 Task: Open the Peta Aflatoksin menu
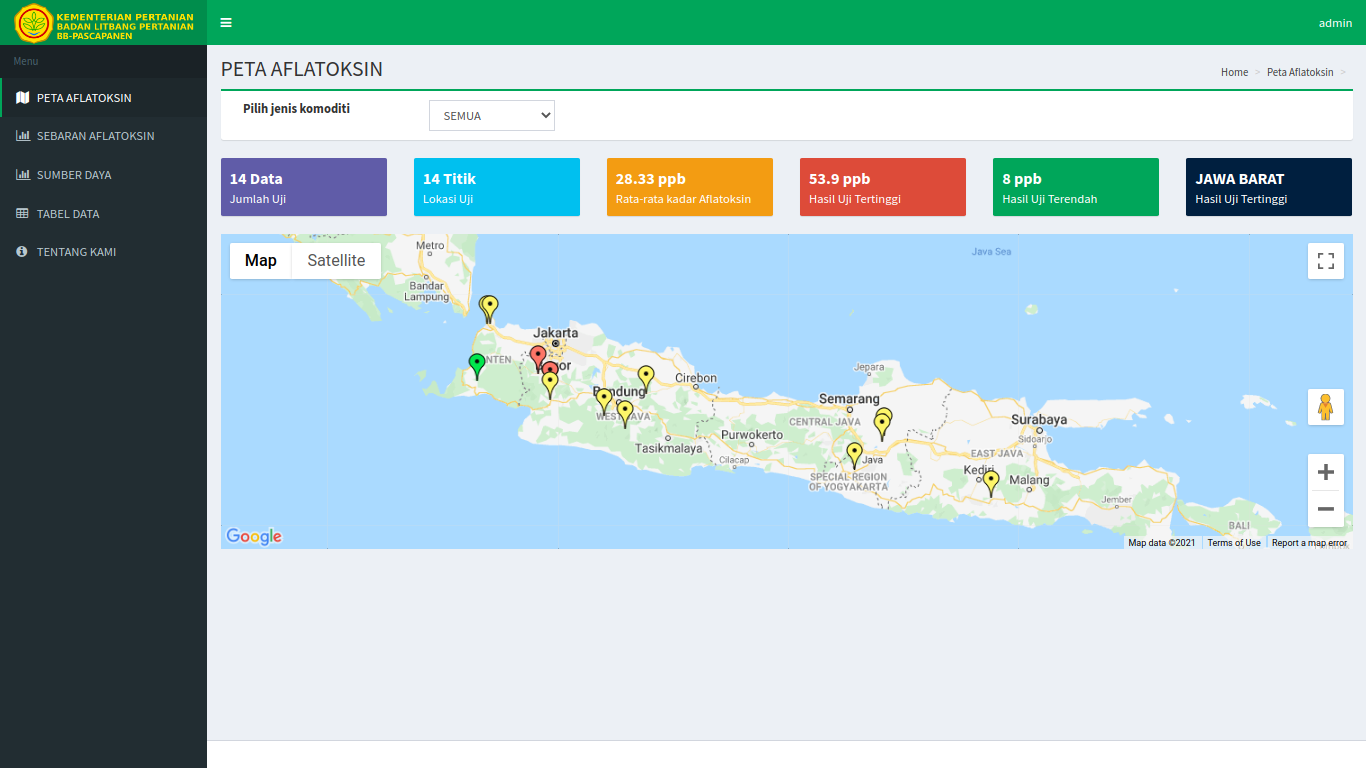pos(104,98)
